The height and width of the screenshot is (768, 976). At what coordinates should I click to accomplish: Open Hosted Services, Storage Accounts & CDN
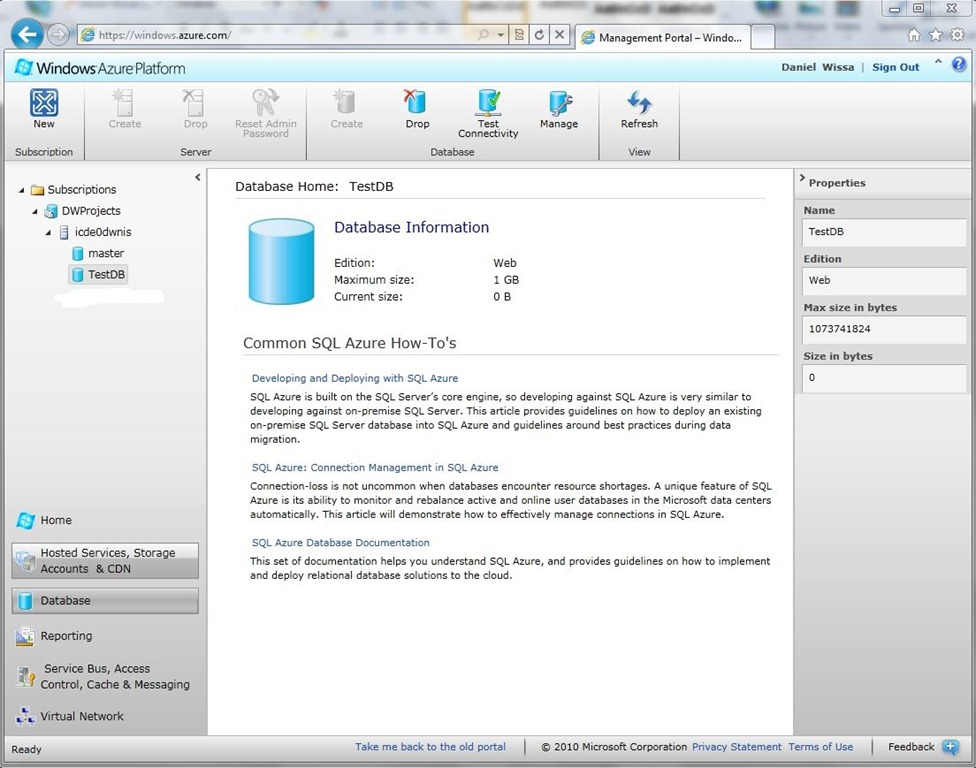click(105, 561)
